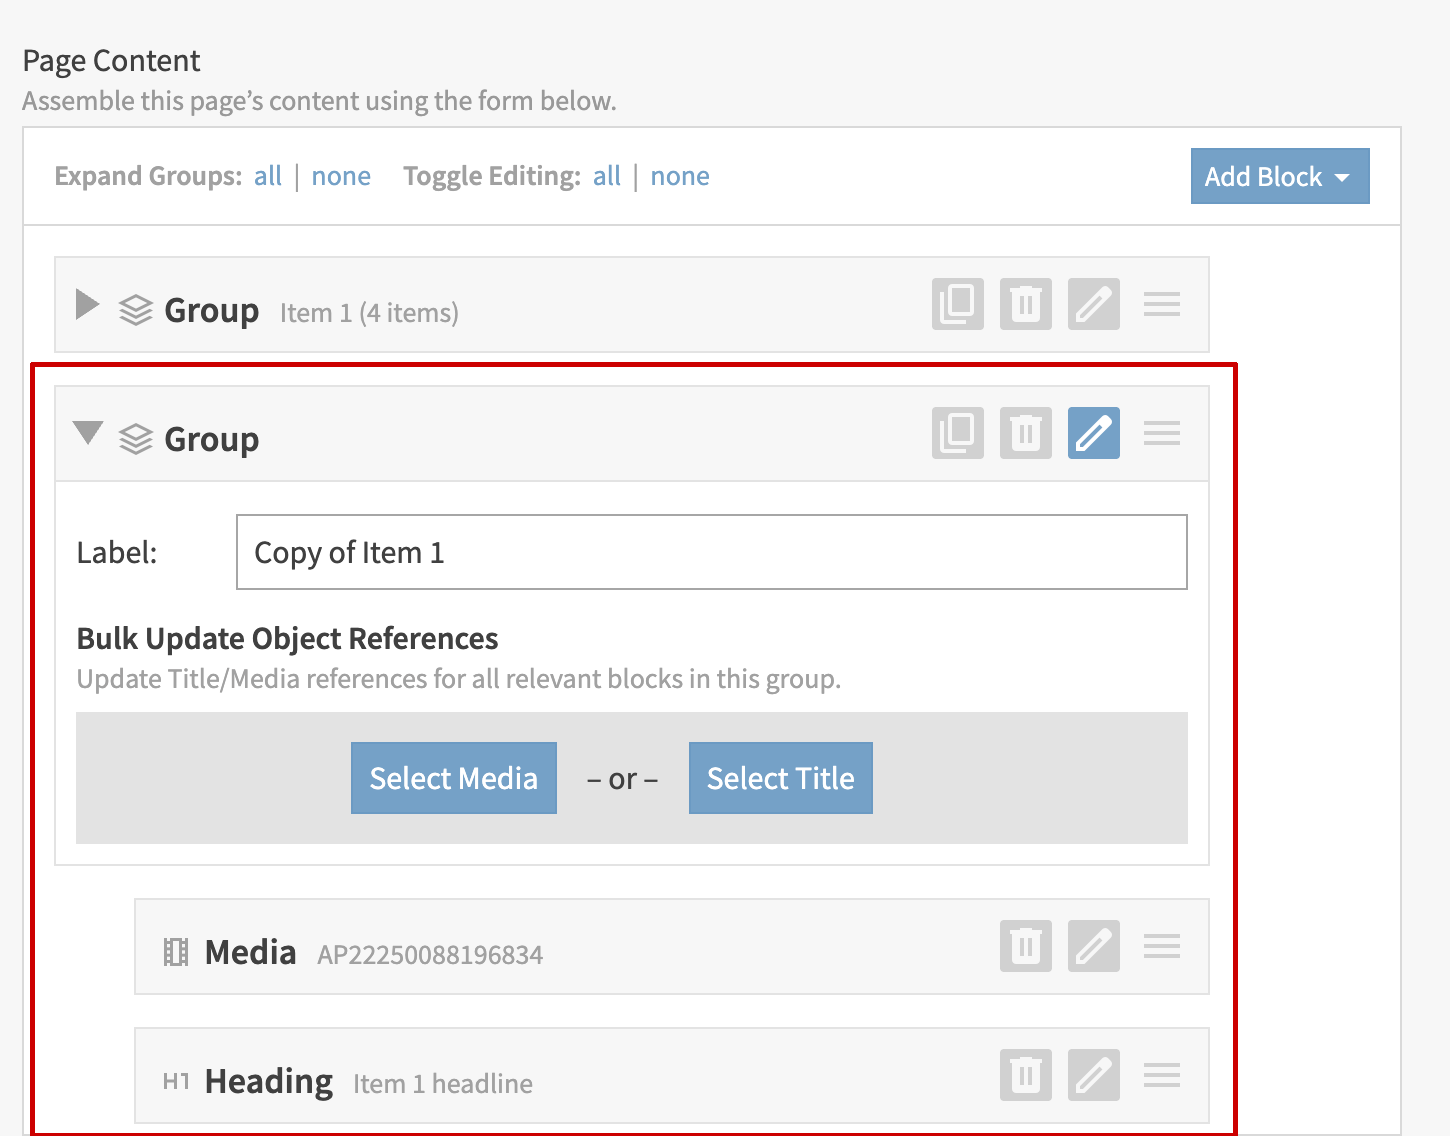
Task: Expand the collapsed Item 1 group
Action: [88, 305]
